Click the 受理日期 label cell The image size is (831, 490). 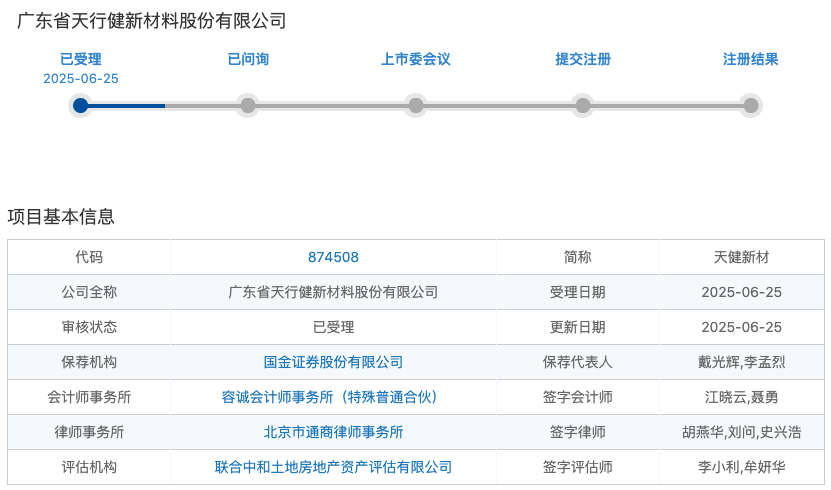tap(578, 292)
